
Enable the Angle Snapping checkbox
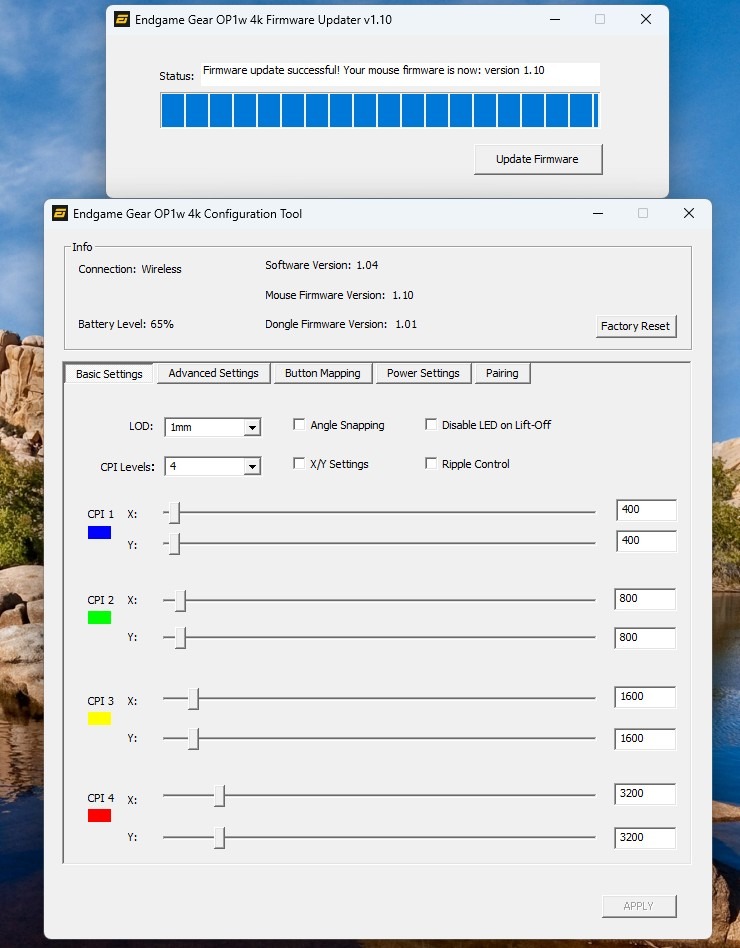299,424
